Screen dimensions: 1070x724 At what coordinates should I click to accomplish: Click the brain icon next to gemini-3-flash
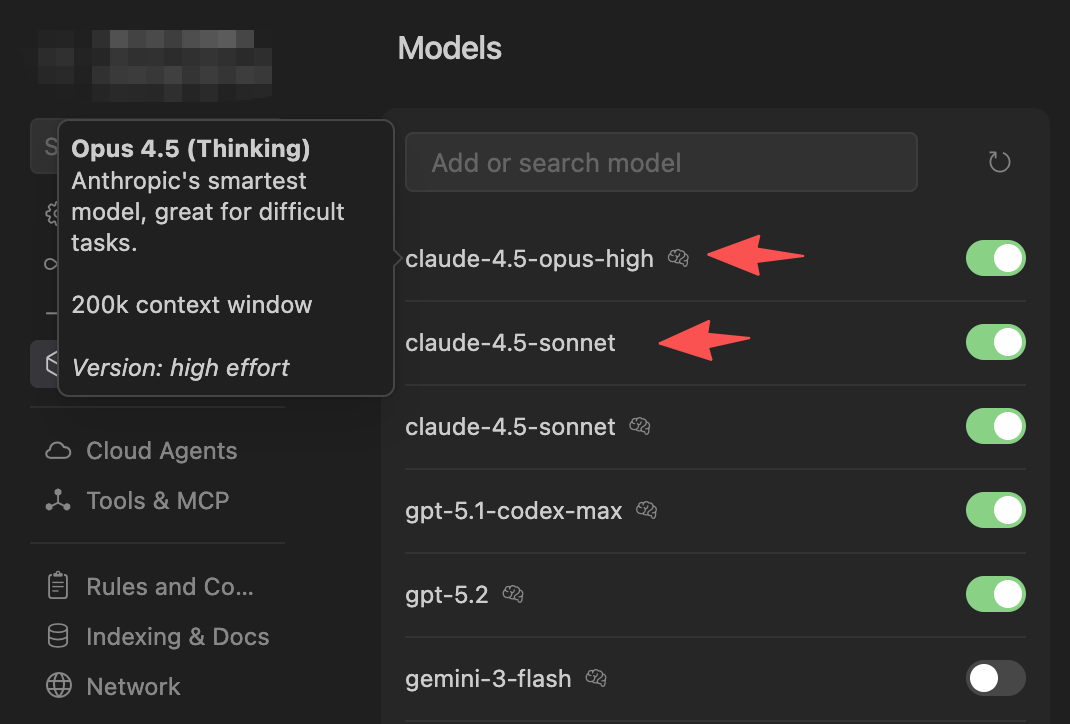coord(596,679)
